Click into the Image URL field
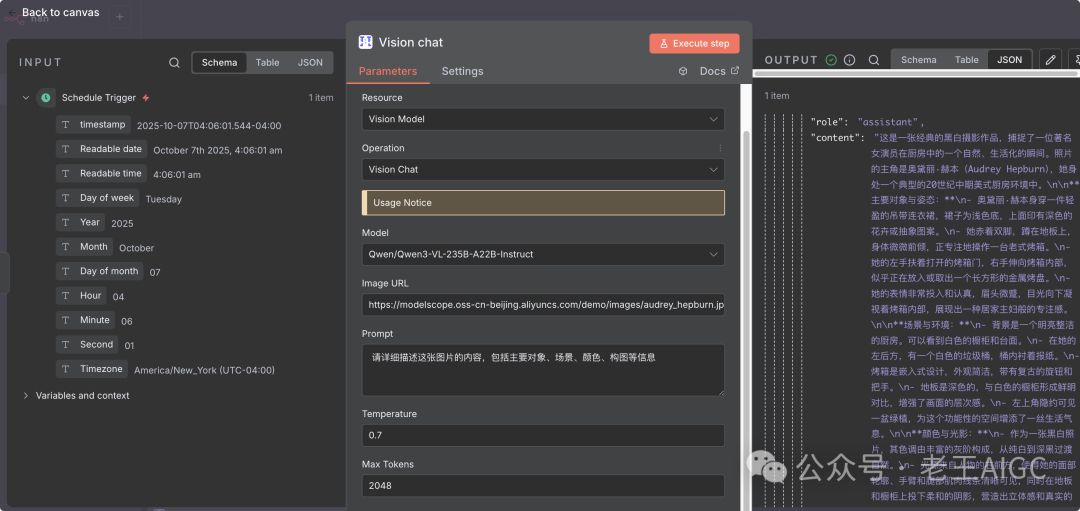The height and width of the screenshot is (511, 1080). click(x=543, y=304)
